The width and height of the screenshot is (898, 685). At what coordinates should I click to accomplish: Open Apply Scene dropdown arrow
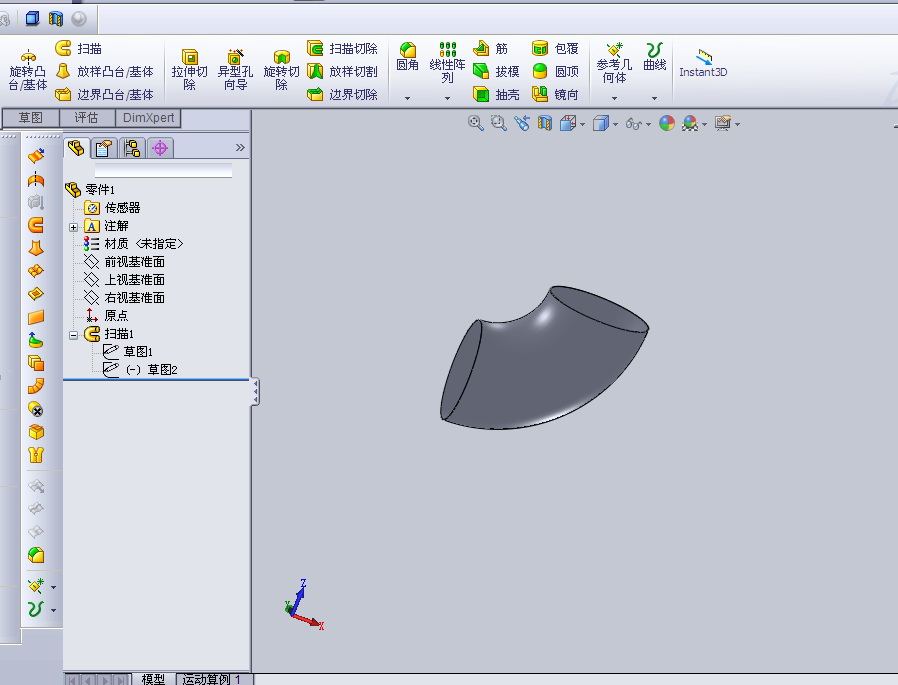coord(704,124)
